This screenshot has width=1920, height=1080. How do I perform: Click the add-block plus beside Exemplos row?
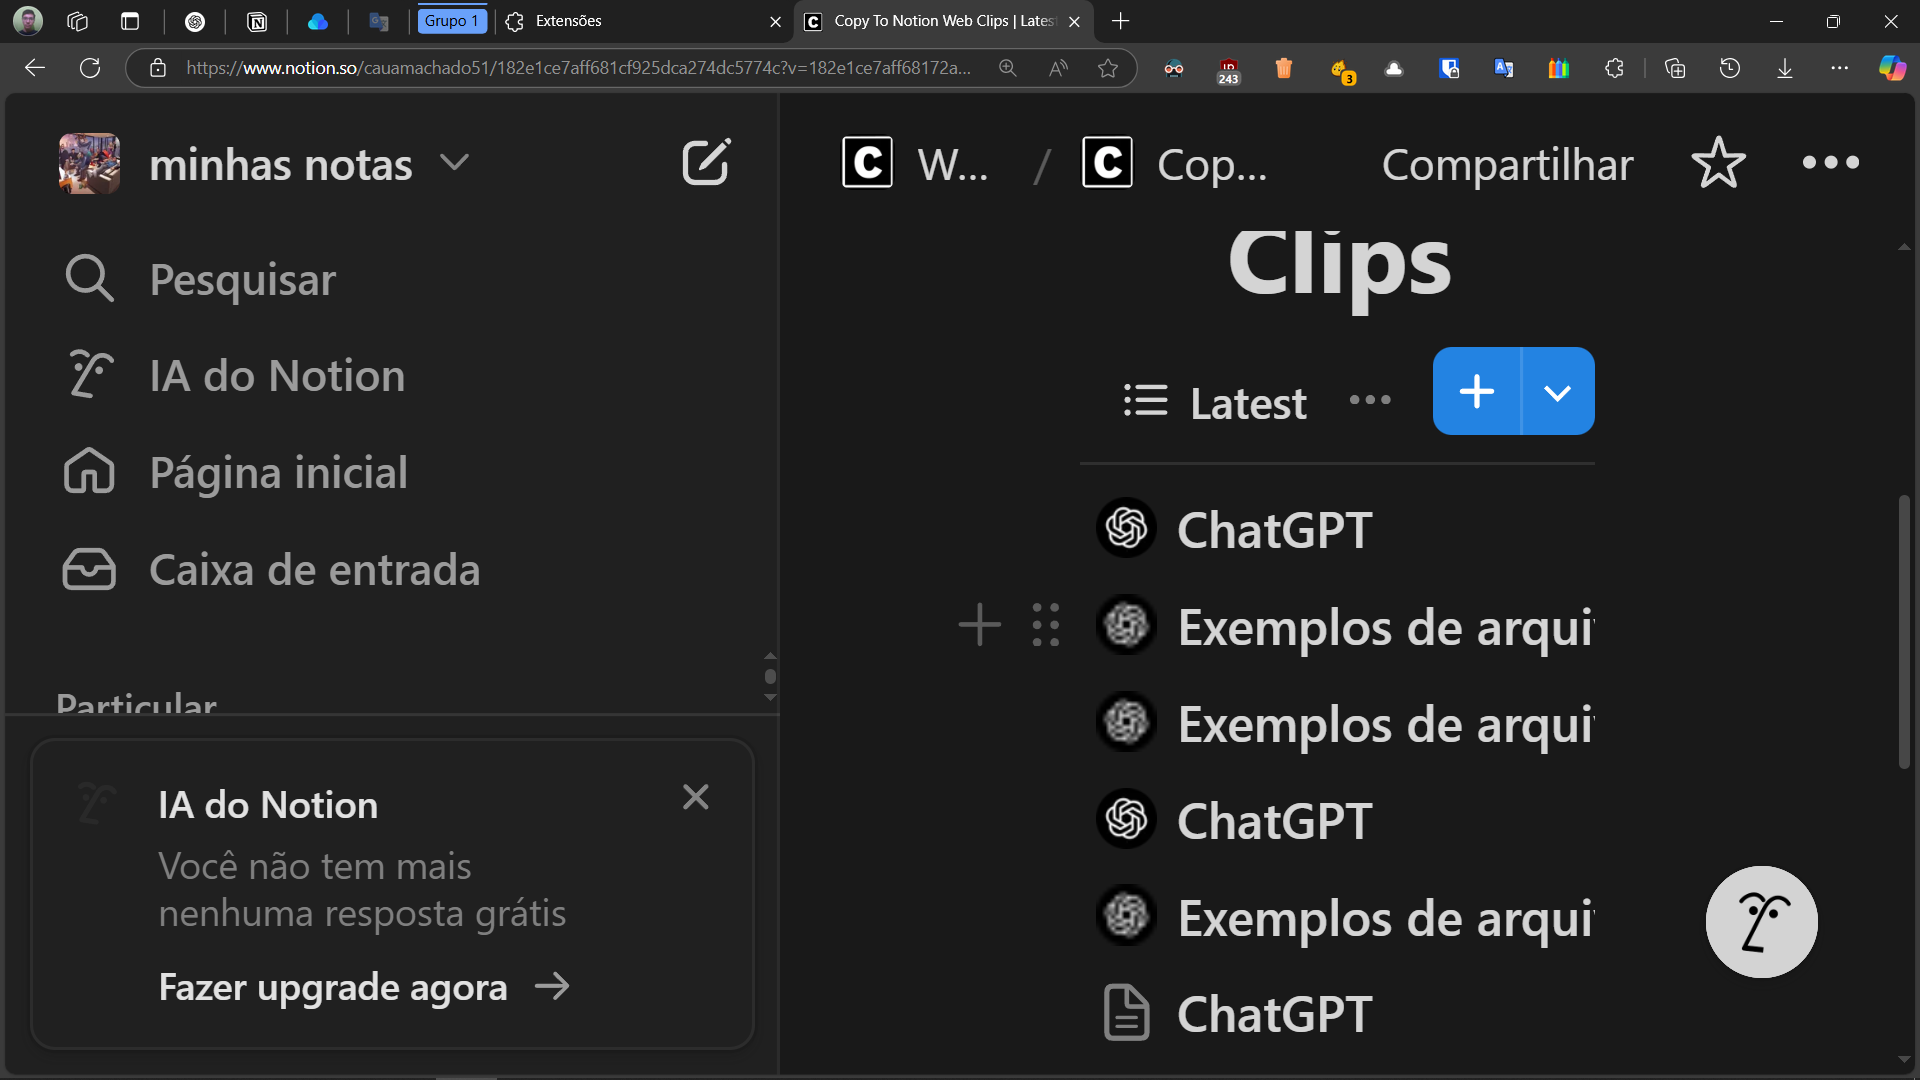[x=979, y=625]
